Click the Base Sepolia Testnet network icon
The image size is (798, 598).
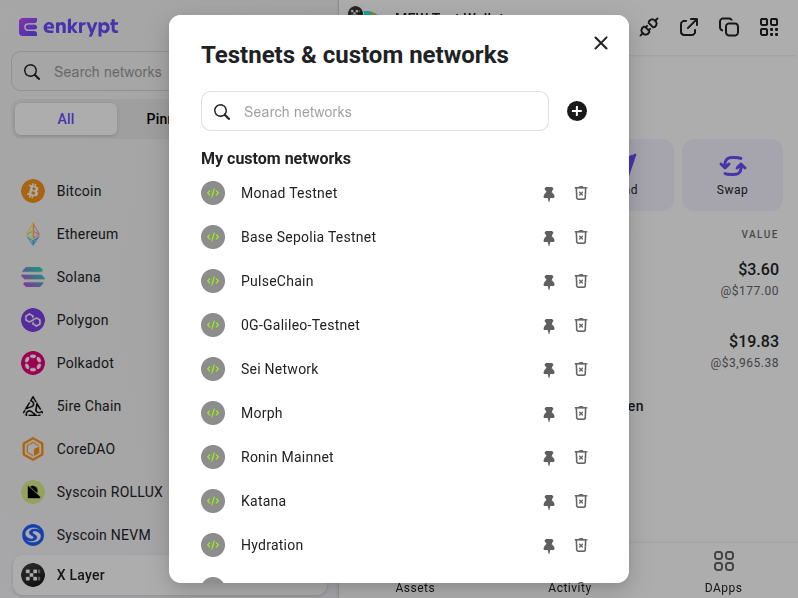coord(213,237)
